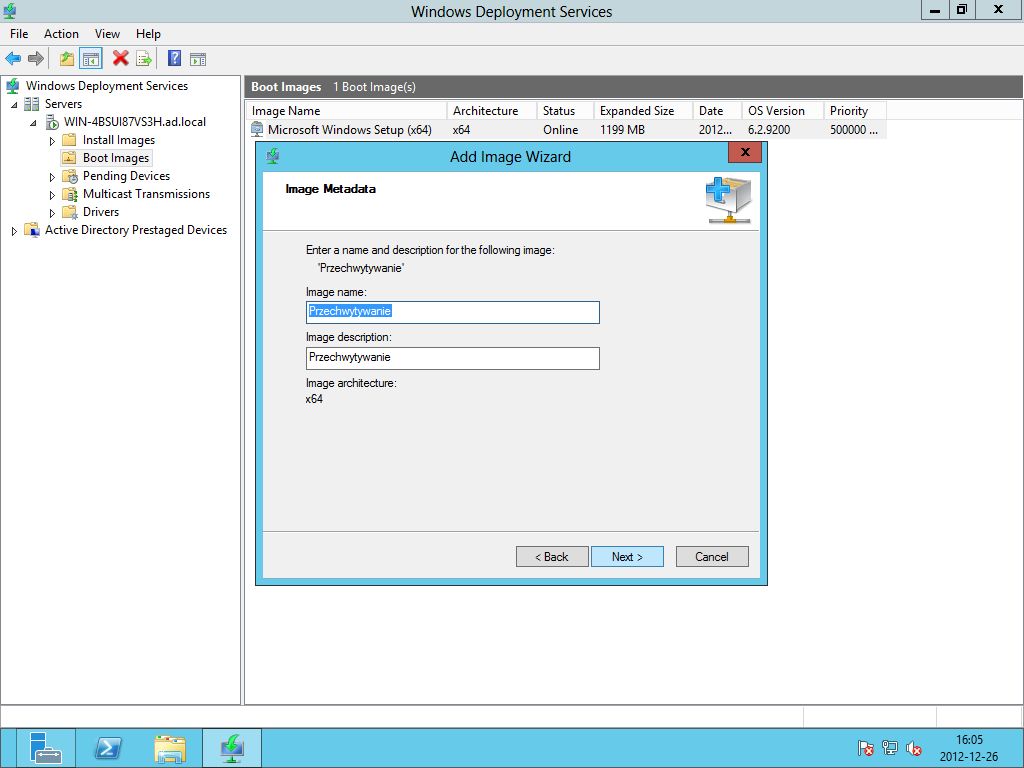Viewport: 1024px width, 768px height.
Task: Expand the Multicast Transmissions node
Action: point(52,195)
